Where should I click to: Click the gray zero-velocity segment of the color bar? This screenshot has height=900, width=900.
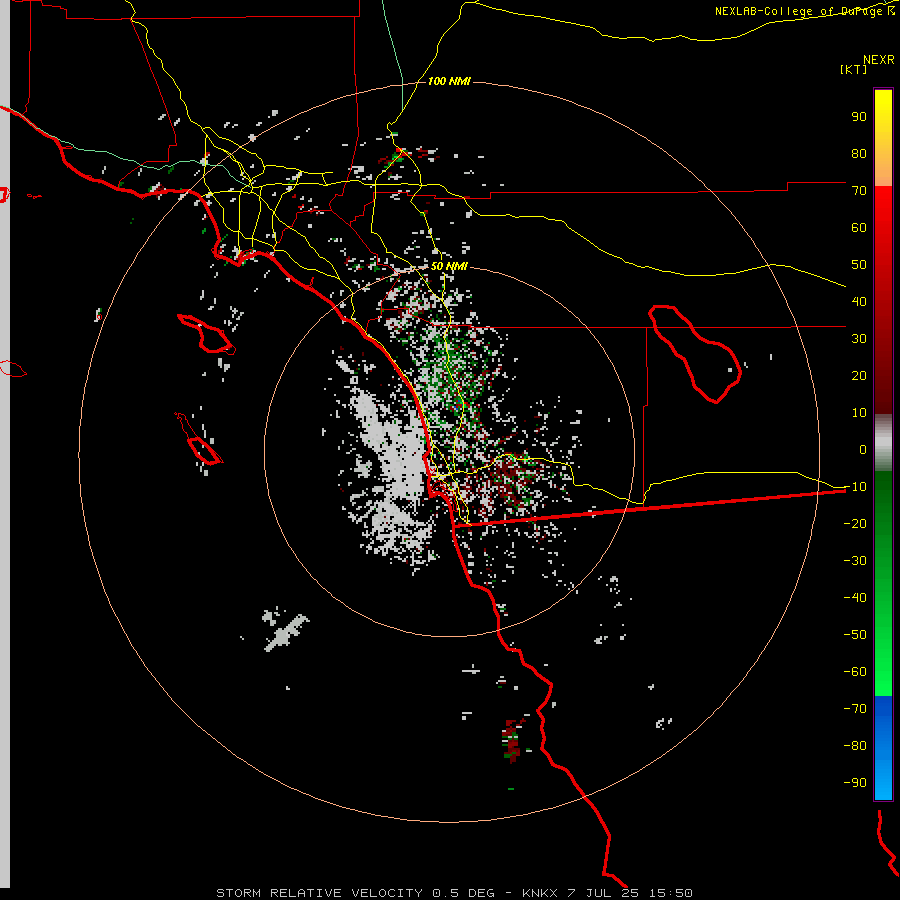point(883,442)
